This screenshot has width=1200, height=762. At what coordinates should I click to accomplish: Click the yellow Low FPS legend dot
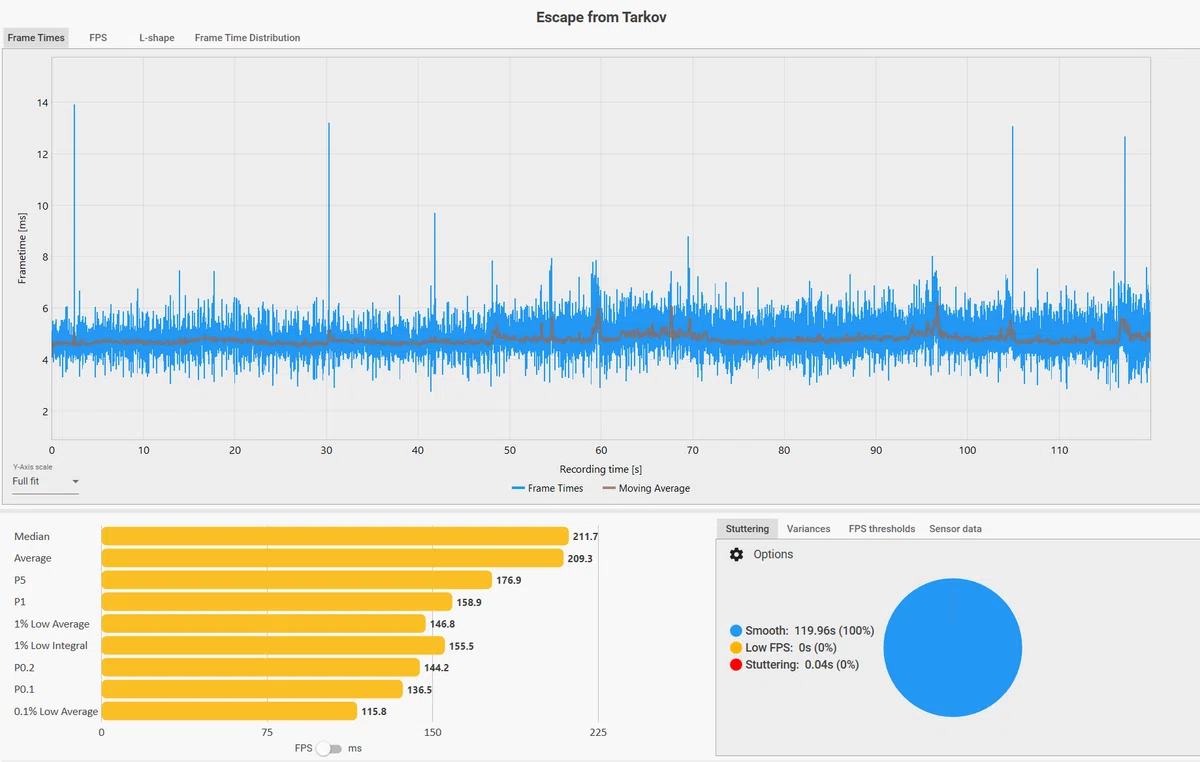coord(736,648)
